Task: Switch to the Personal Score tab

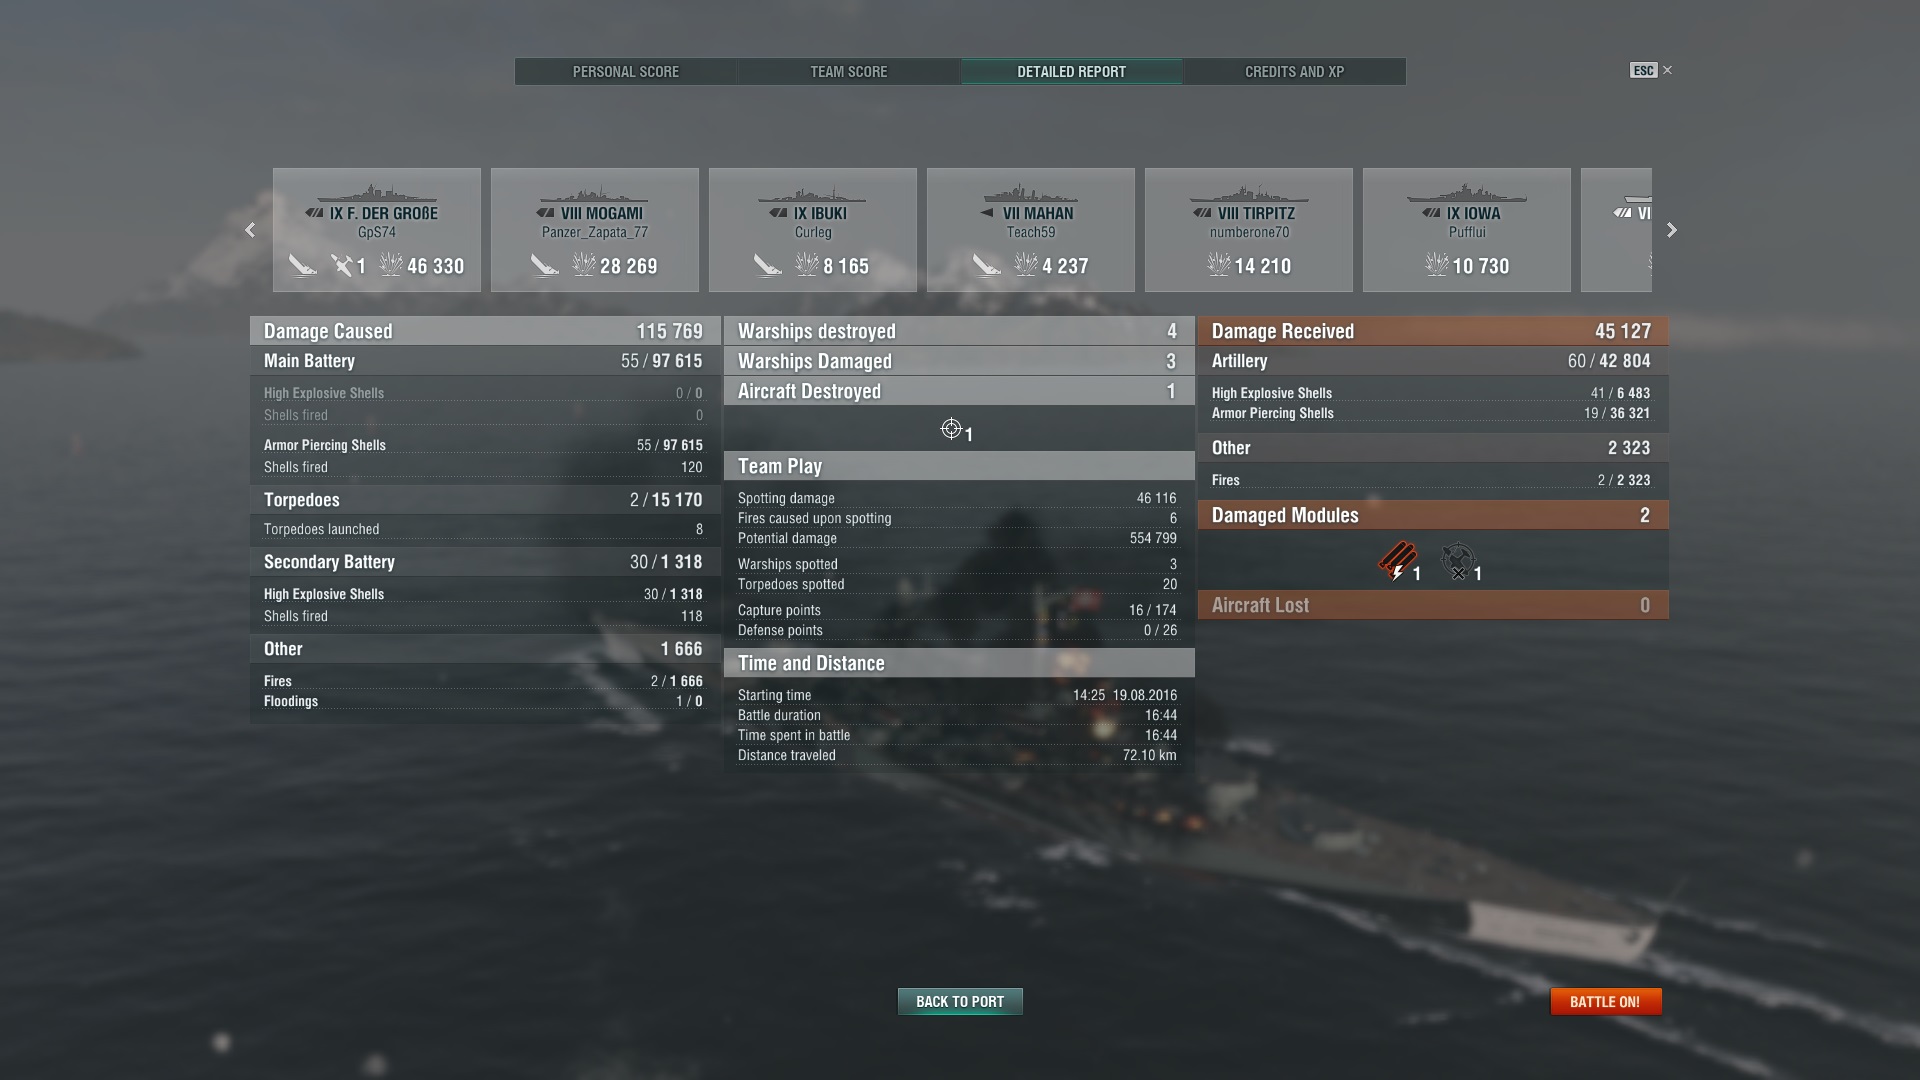Action: pyautogui.click(x=626, y=72)
